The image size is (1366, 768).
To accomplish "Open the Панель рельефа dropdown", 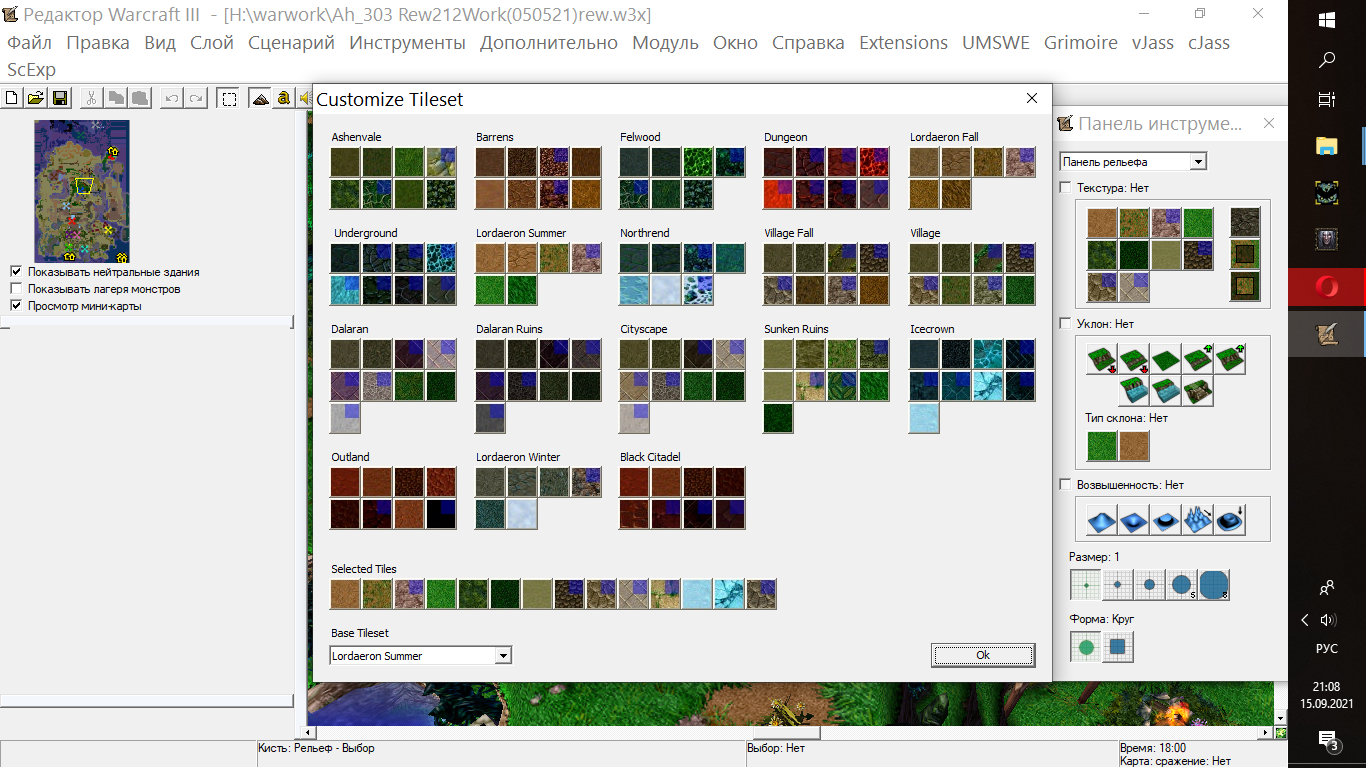I will point(1198,162).
